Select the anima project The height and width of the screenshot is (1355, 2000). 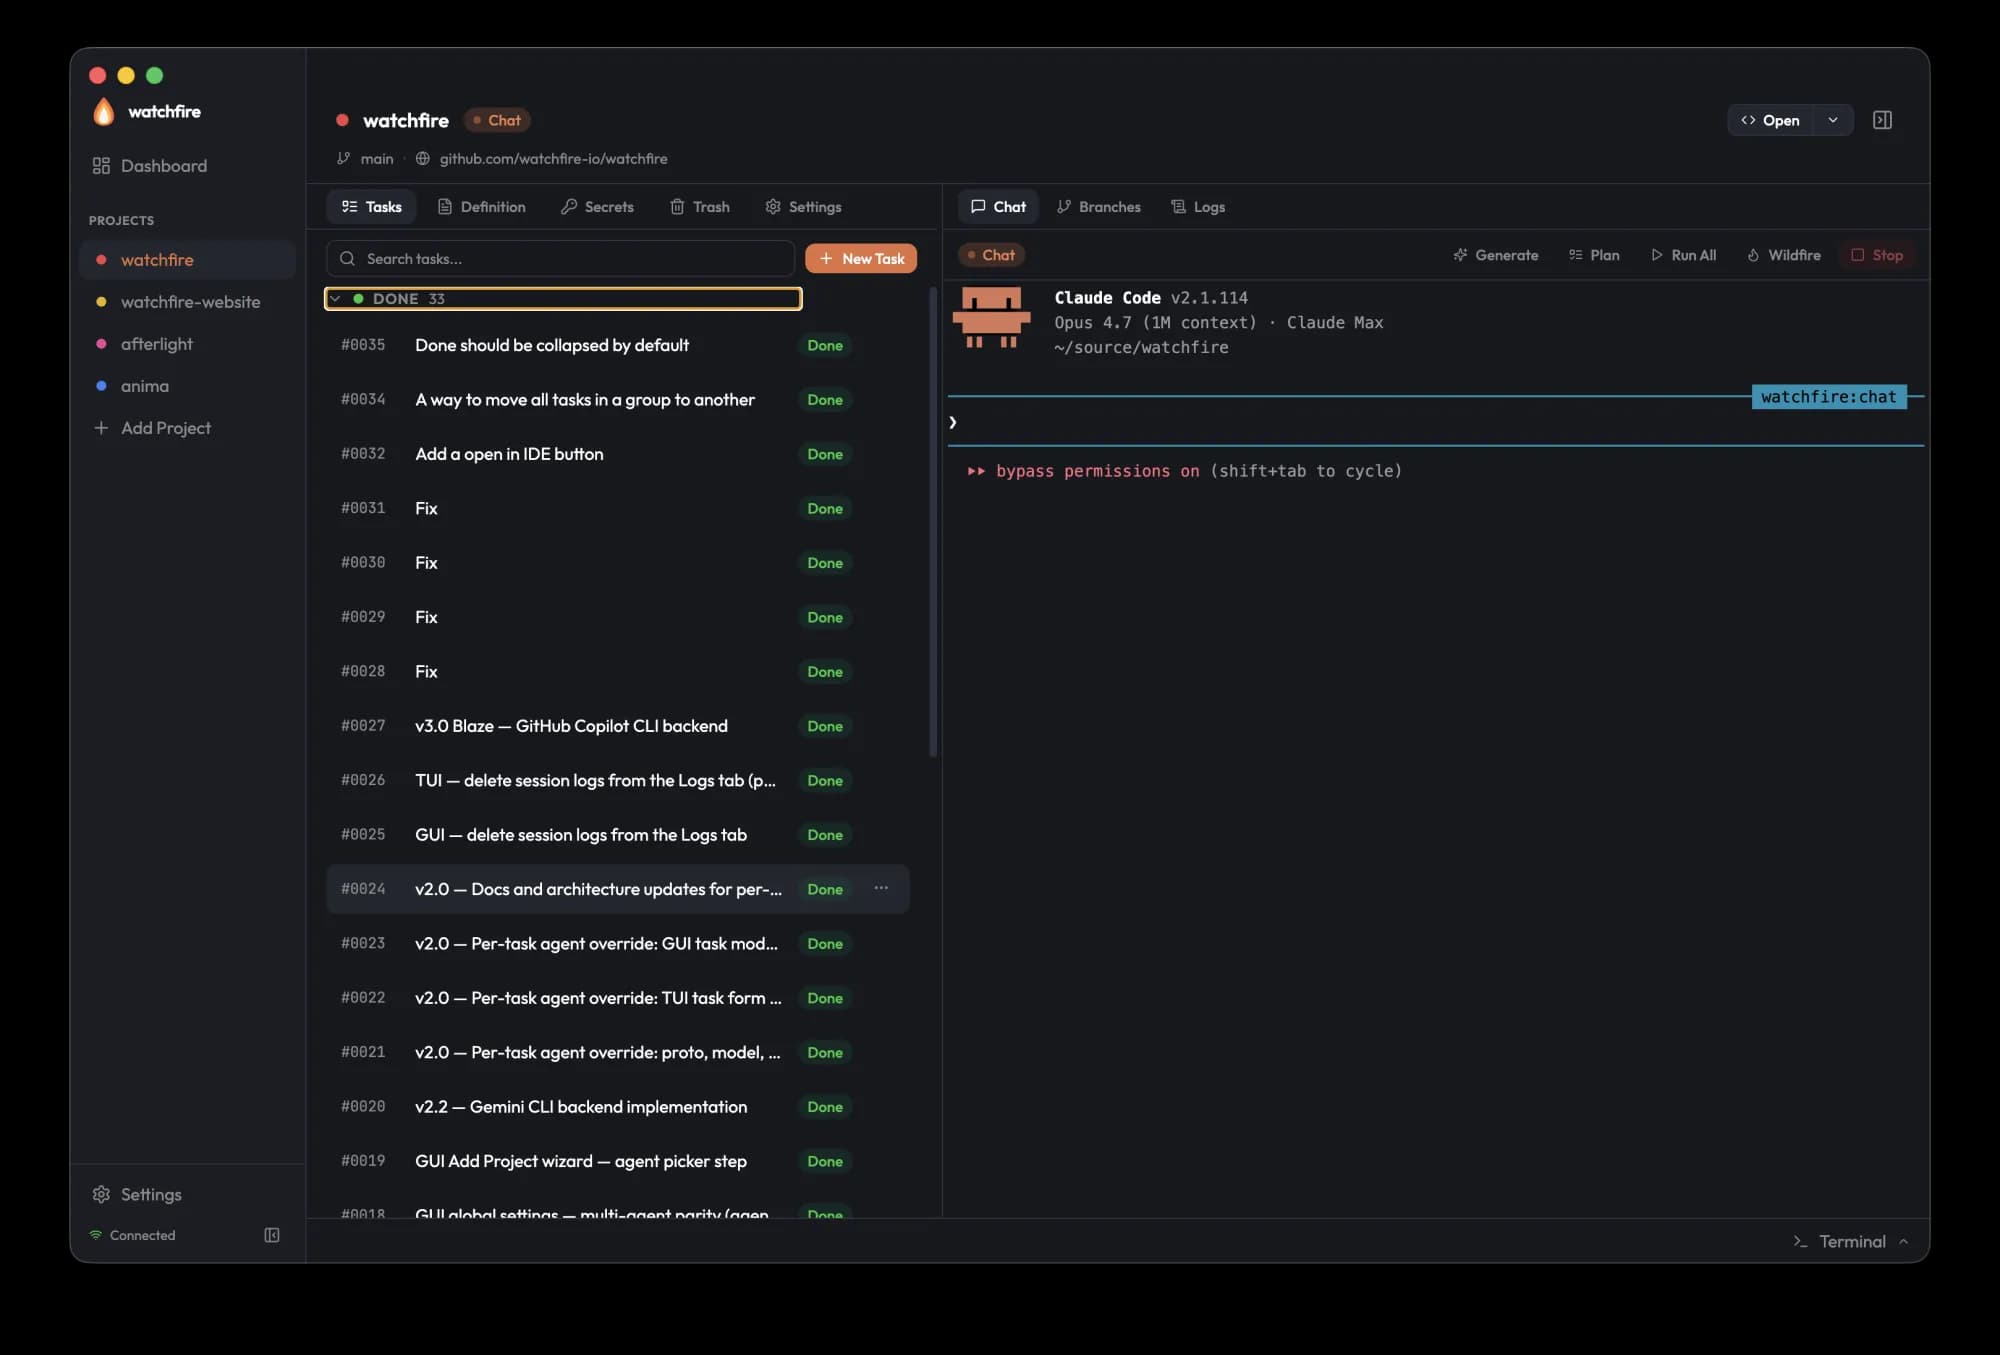pos(187,386)
